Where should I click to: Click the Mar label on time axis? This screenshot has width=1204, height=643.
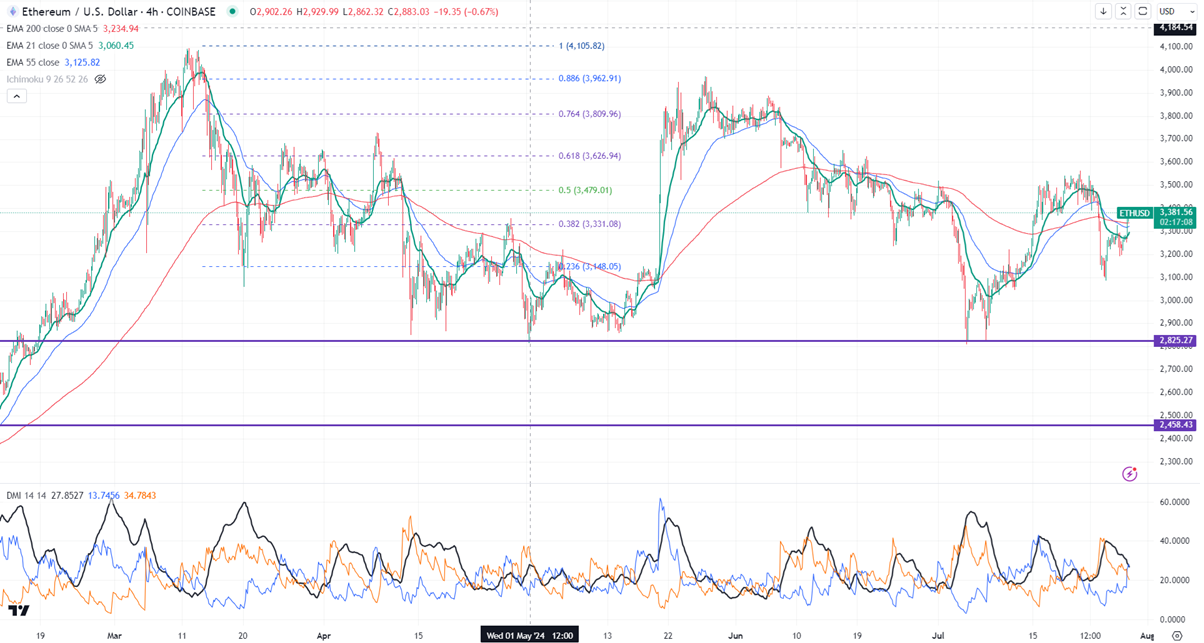coord(114,635)
